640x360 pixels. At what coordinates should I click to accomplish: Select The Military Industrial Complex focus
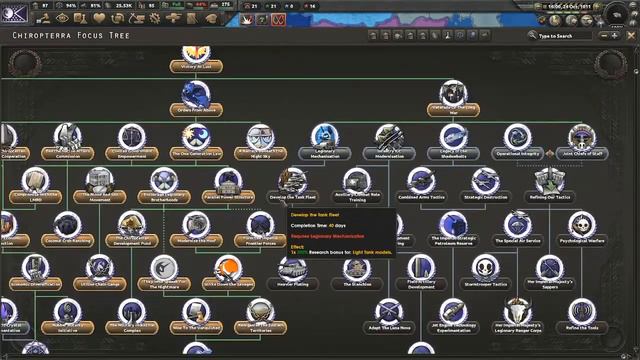click(x=131, y=316)
